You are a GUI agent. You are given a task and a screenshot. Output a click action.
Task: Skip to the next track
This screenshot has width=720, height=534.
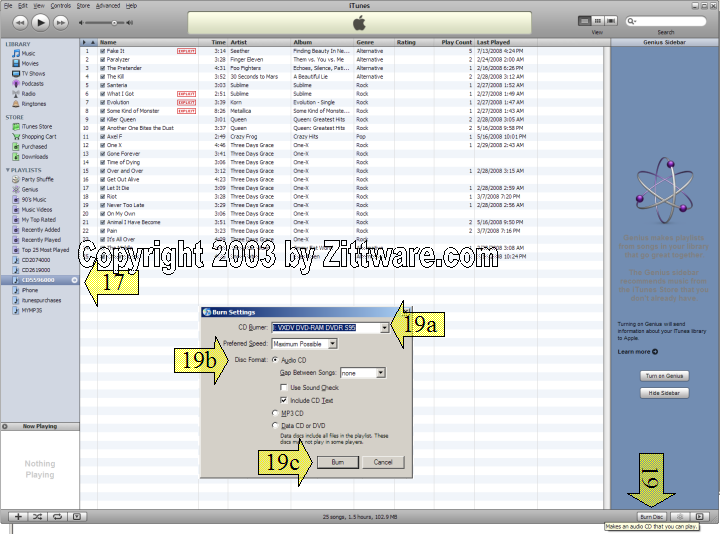[62, 21]
